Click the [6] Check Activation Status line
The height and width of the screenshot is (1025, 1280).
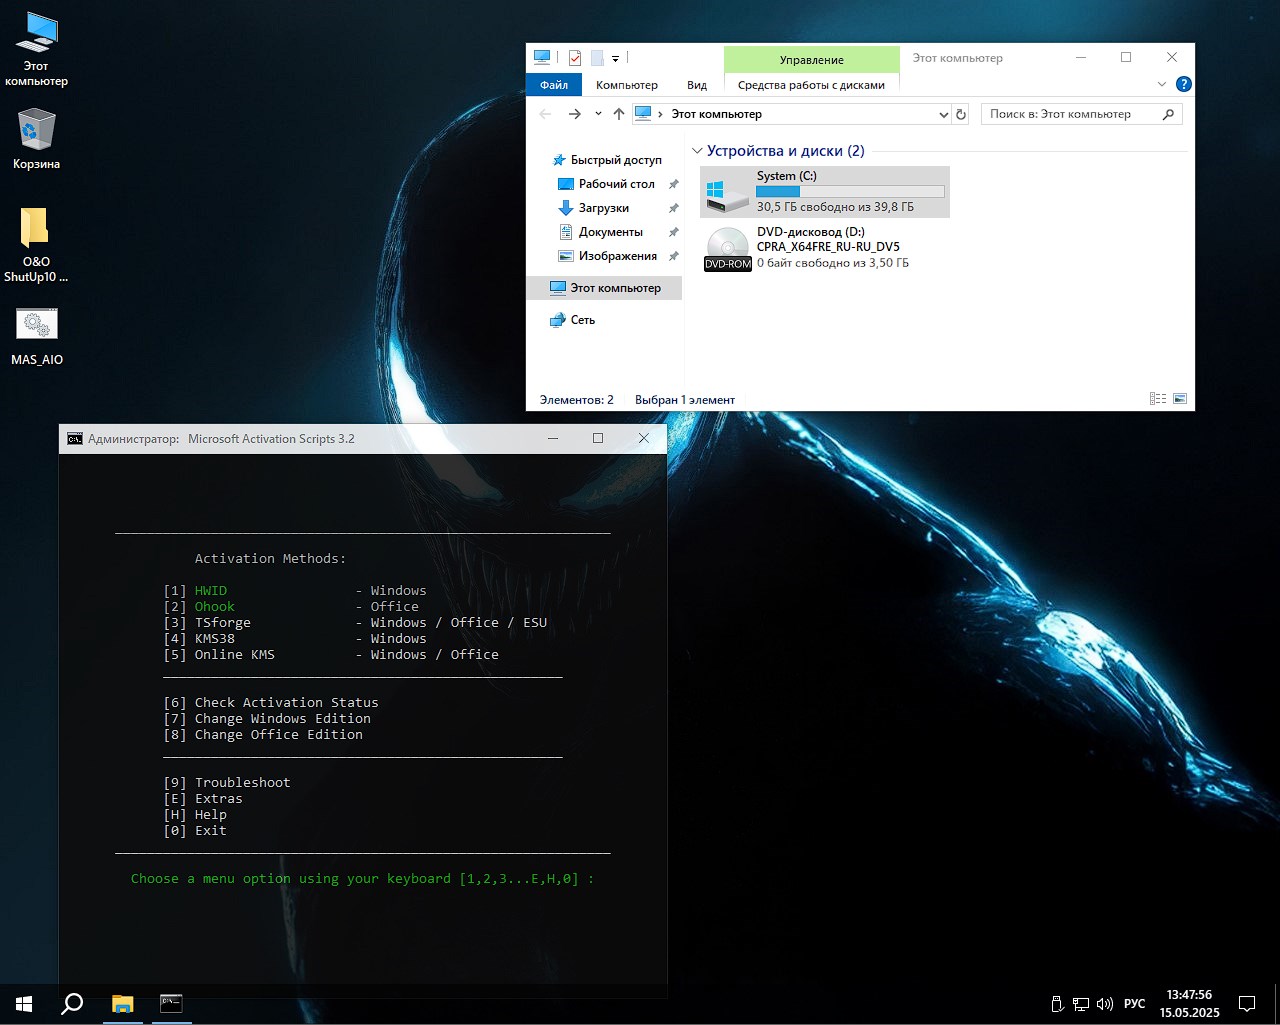(x=271, y=703)
